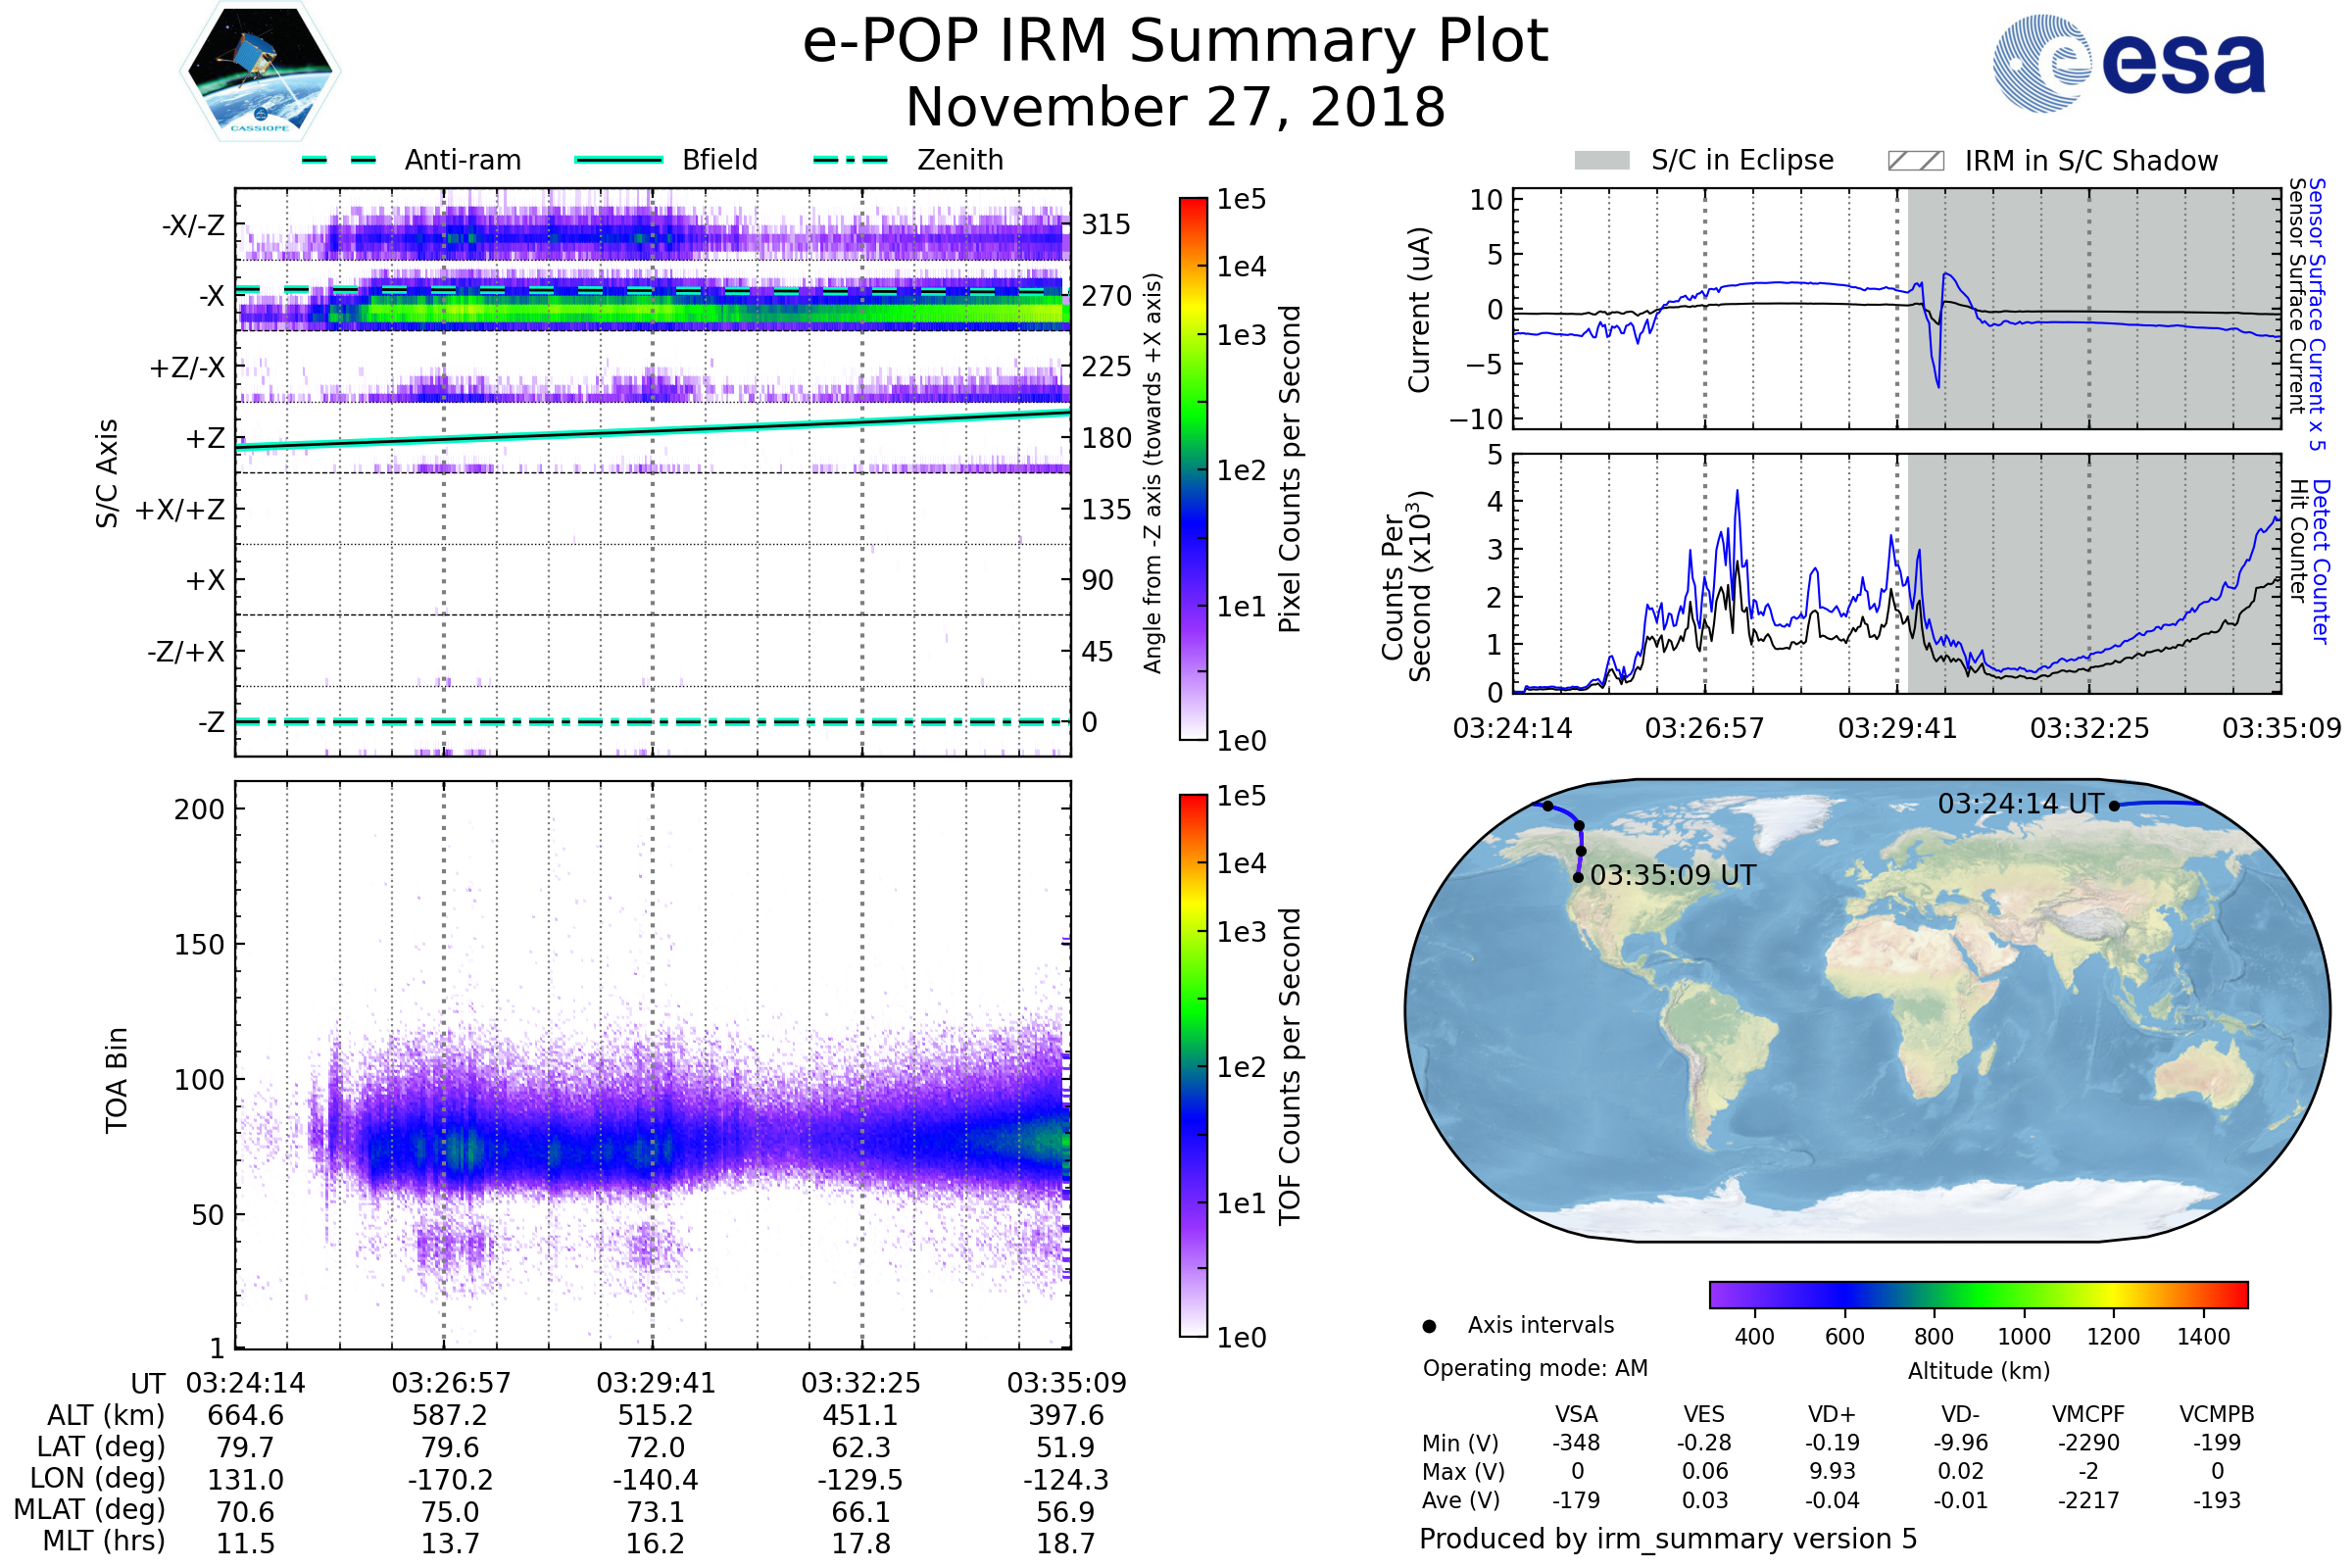The height and width of the screenshot is (1568, 2352).
Task: Click the Pixel Counts per Second colorbar
Action: tap(1193, 468)
